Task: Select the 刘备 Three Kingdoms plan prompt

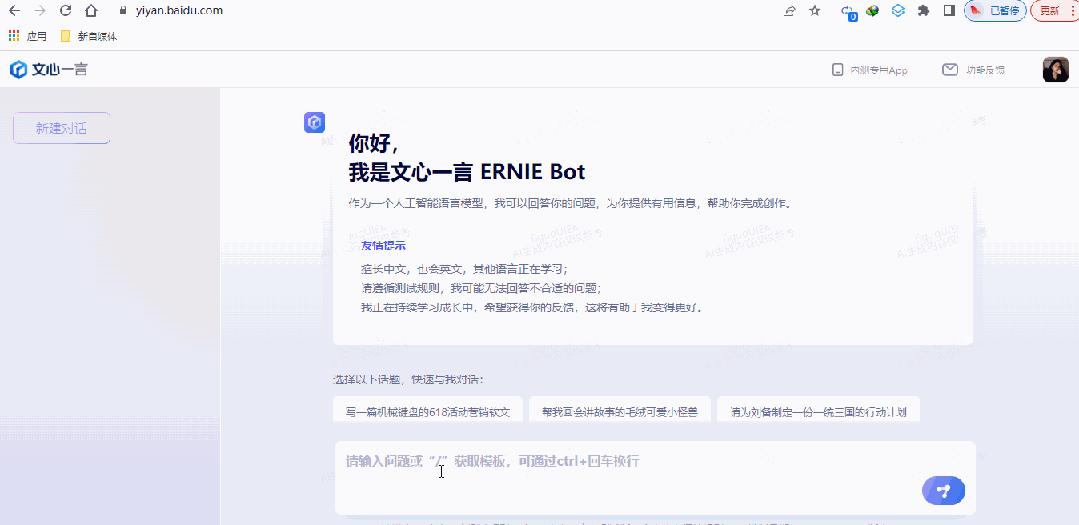Action: [818, 411]
